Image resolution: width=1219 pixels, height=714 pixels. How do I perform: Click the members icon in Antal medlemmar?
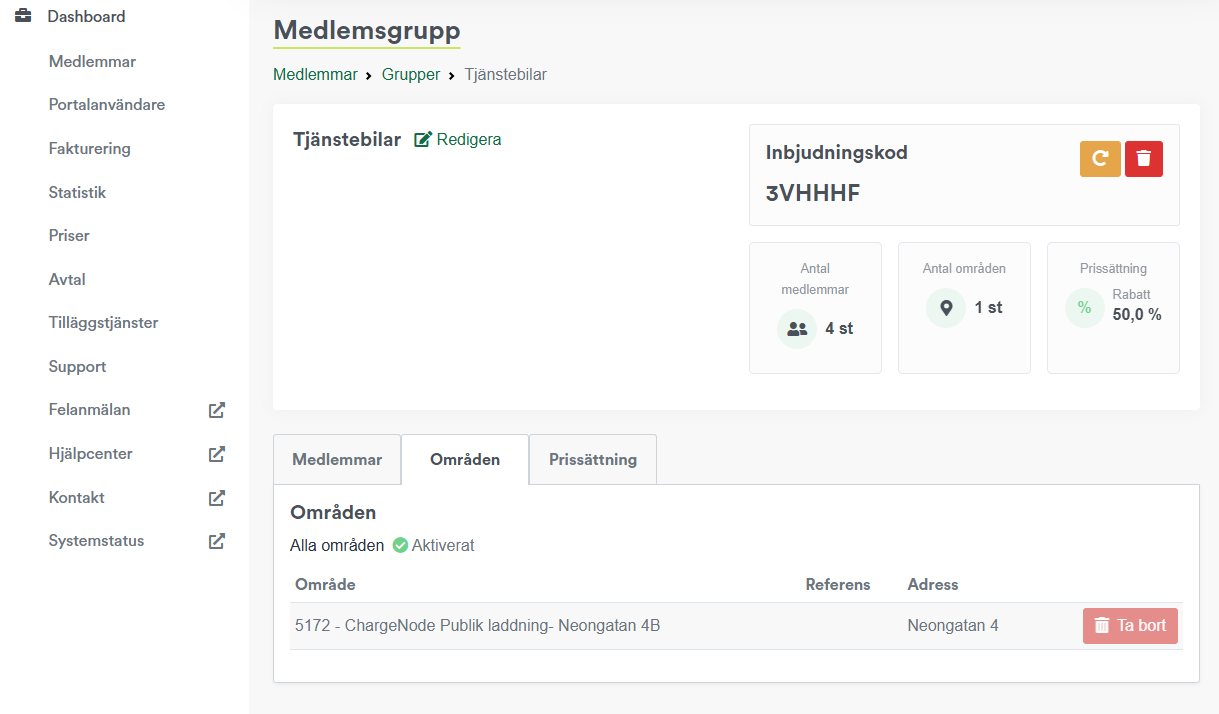point(797,329)
